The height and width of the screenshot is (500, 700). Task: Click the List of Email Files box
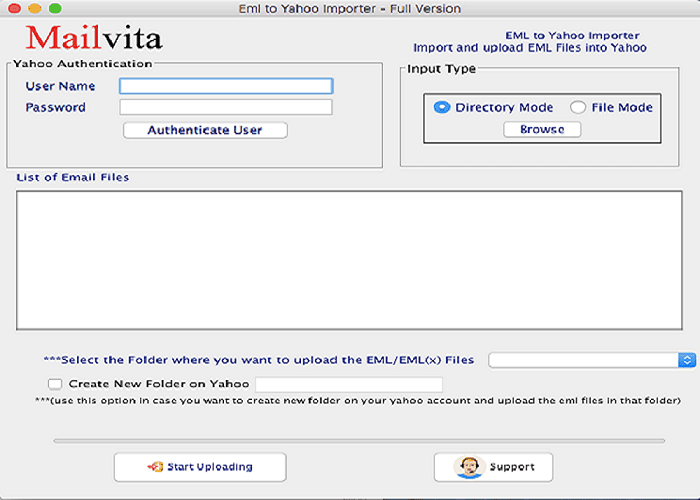(349, 261)
